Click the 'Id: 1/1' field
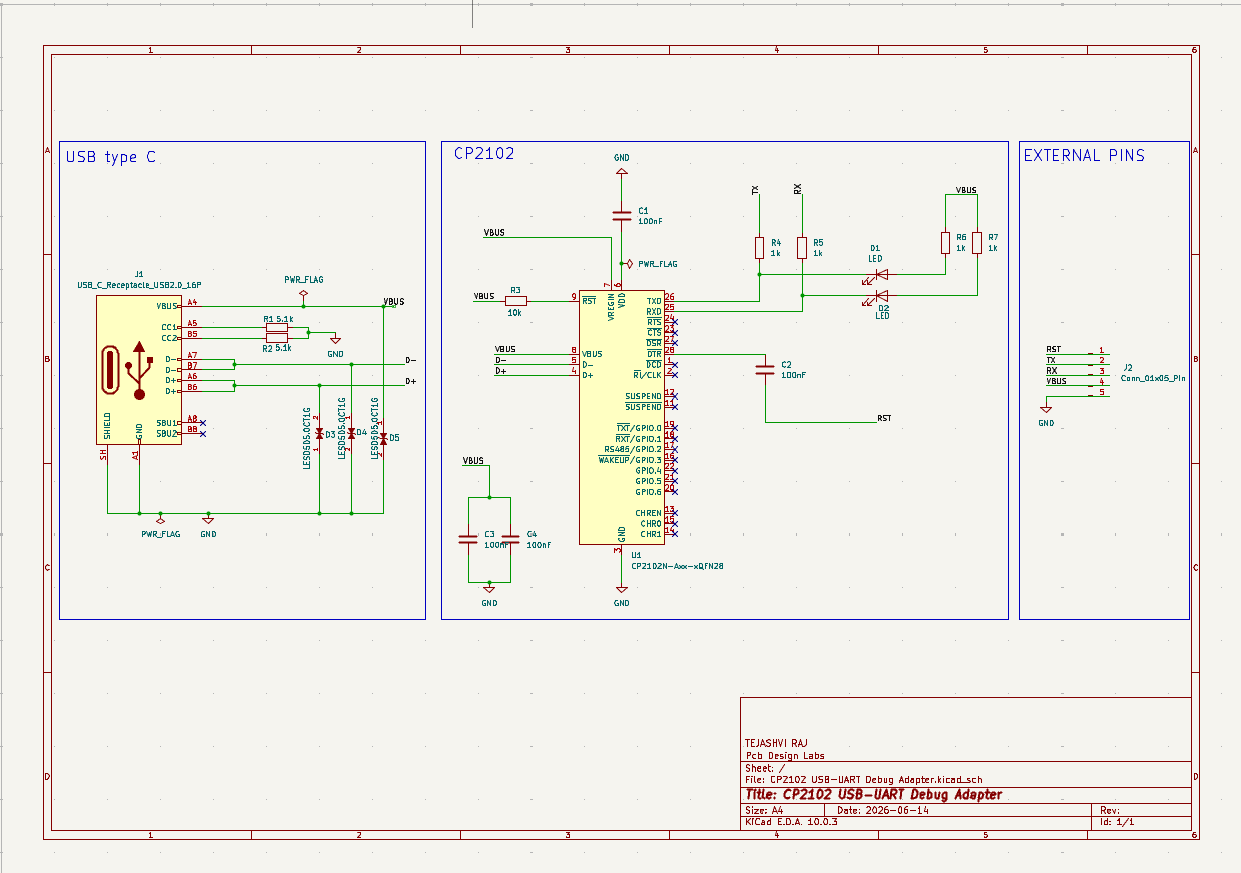Image resolution: width=1241 pixels, height=873 pixels. (x=1117, y=822)
